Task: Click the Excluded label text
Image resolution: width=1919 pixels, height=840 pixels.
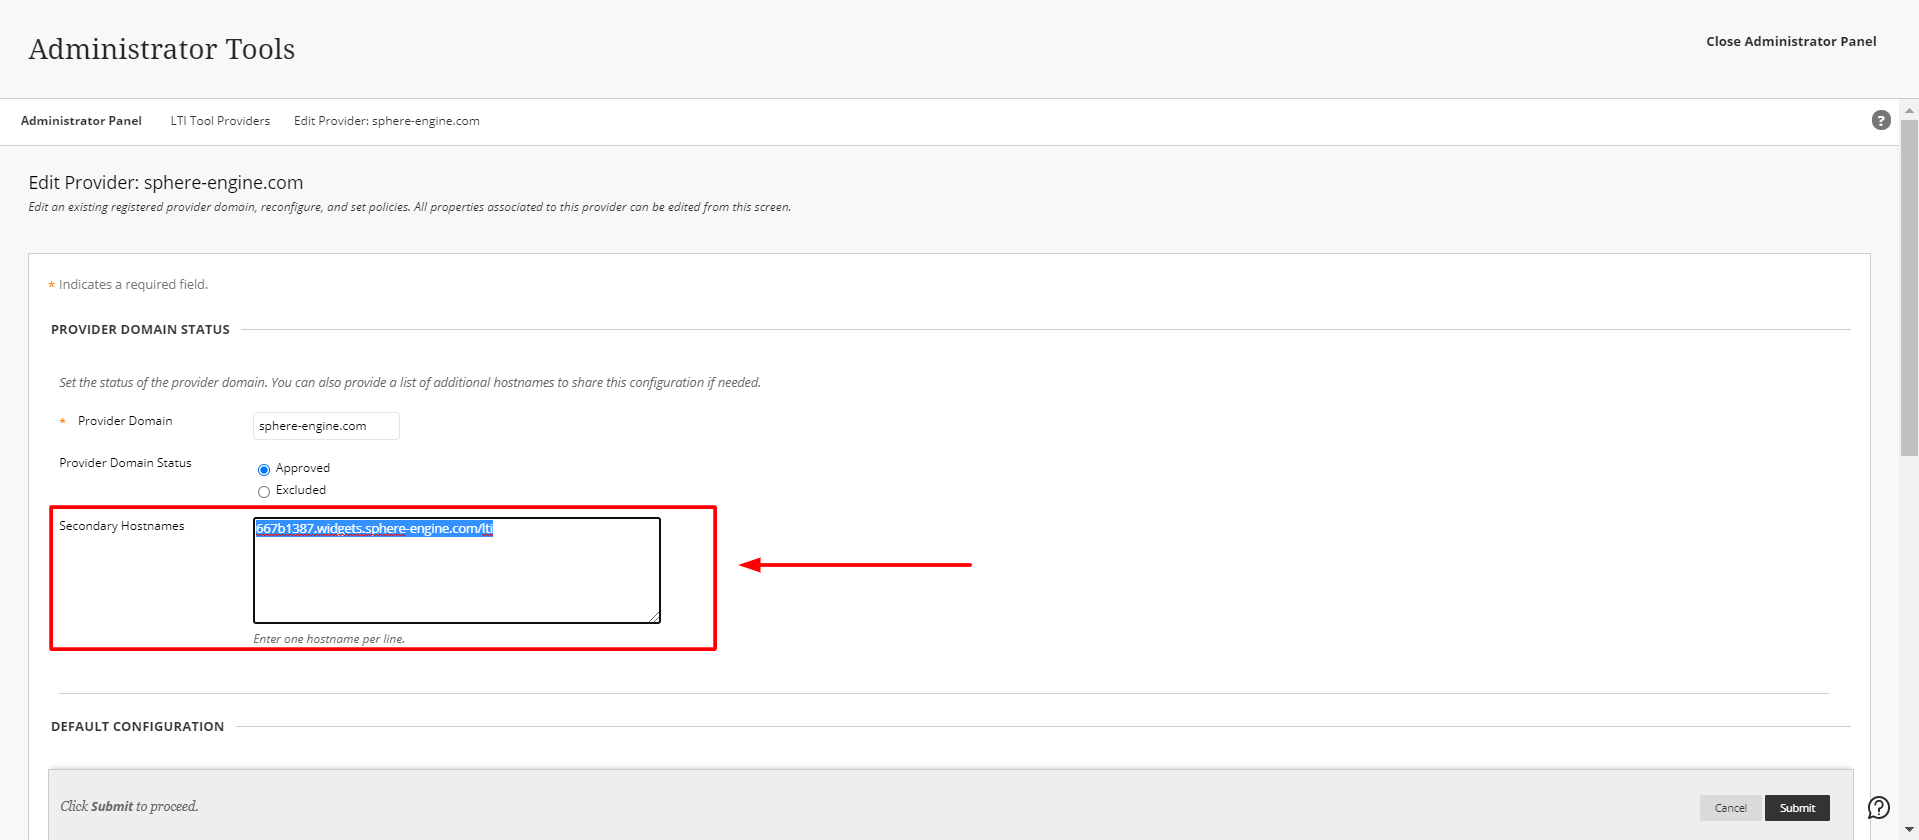Action: tap(301, 490)
